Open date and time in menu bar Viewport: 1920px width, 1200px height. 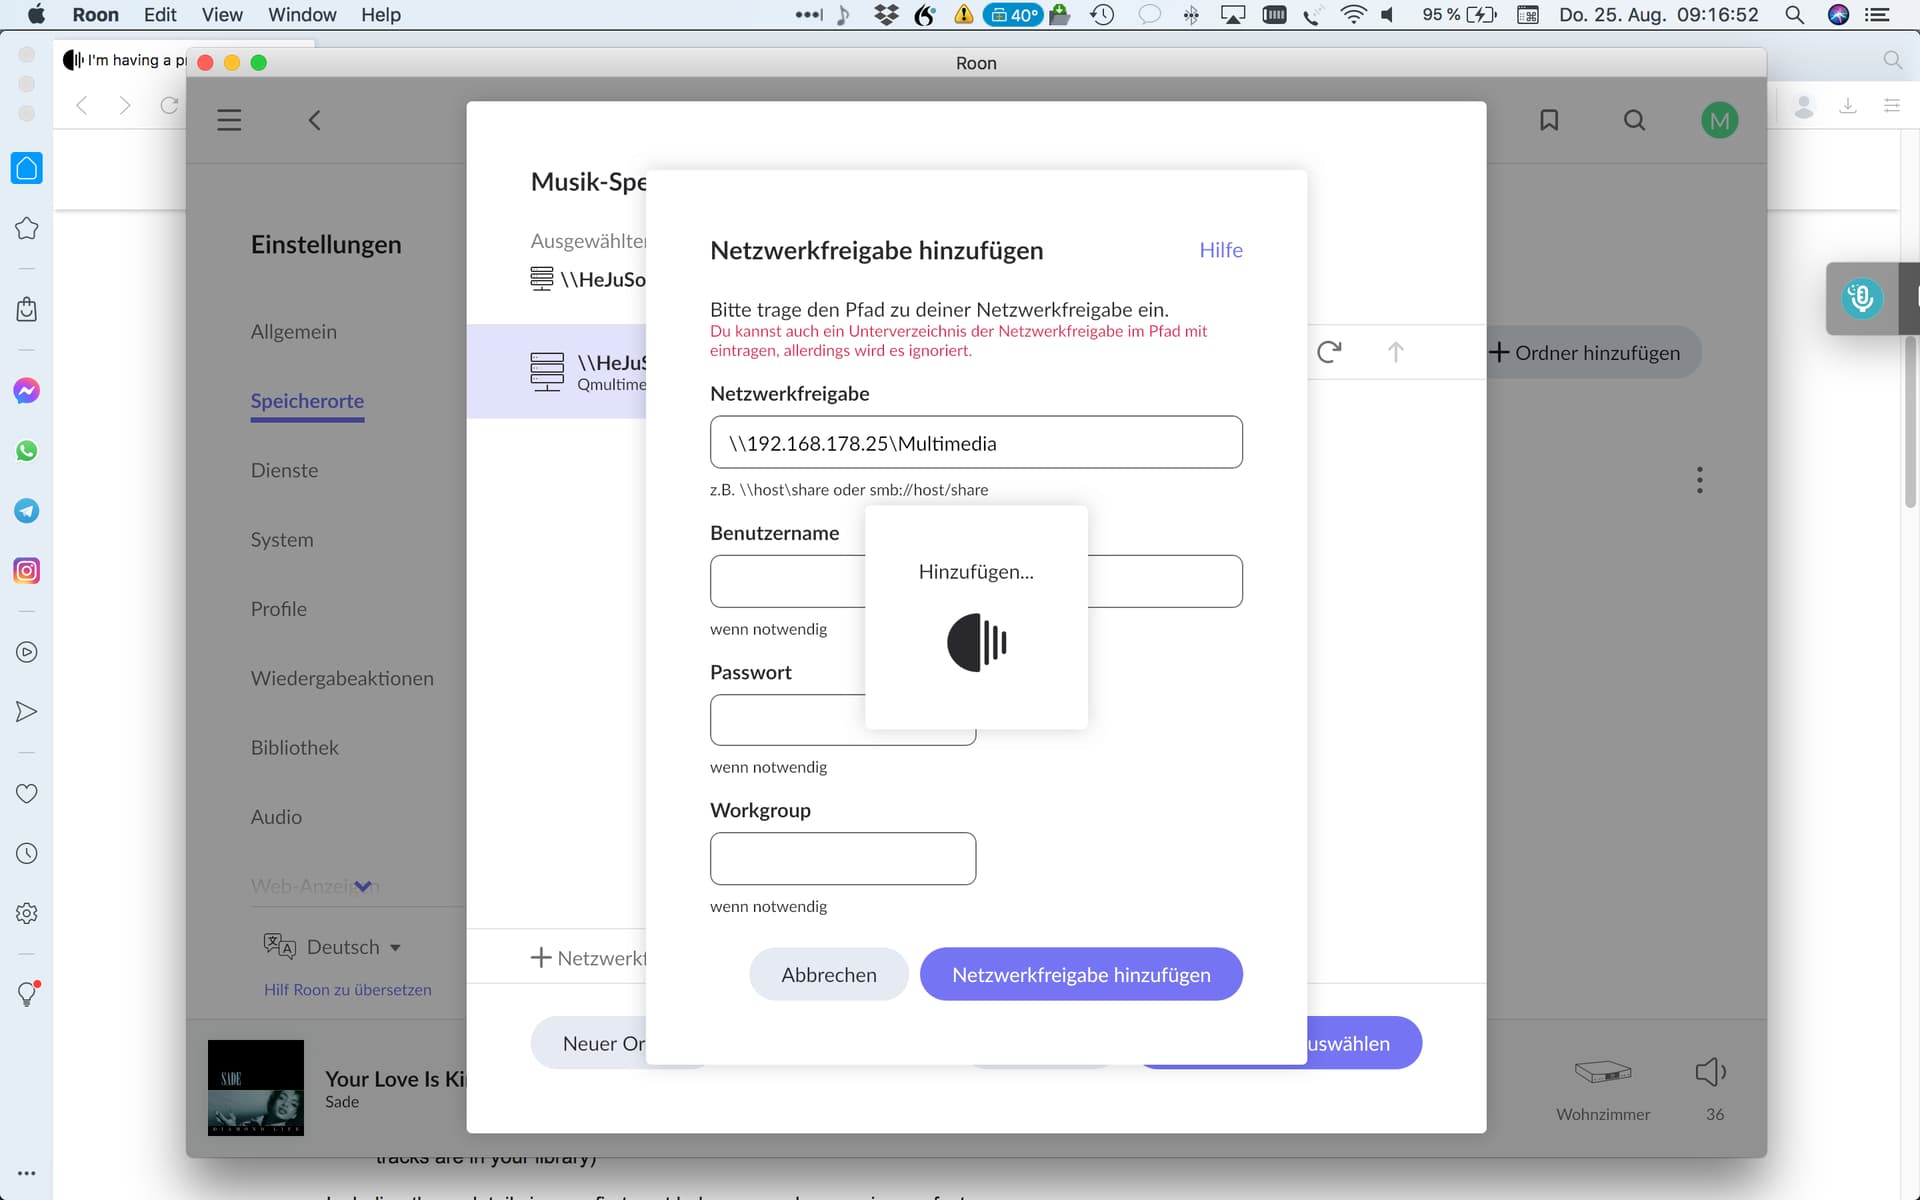(1658, 15)
